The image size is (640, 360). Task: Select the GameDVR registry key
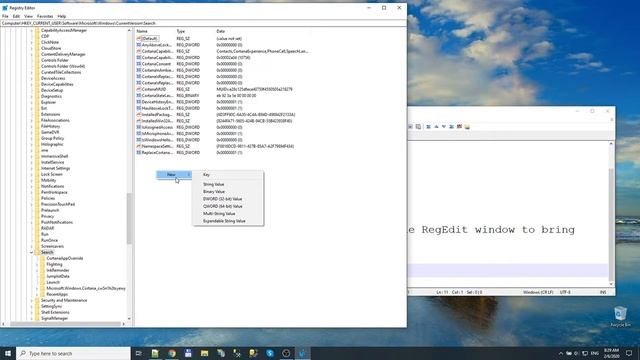click(50, 132)
